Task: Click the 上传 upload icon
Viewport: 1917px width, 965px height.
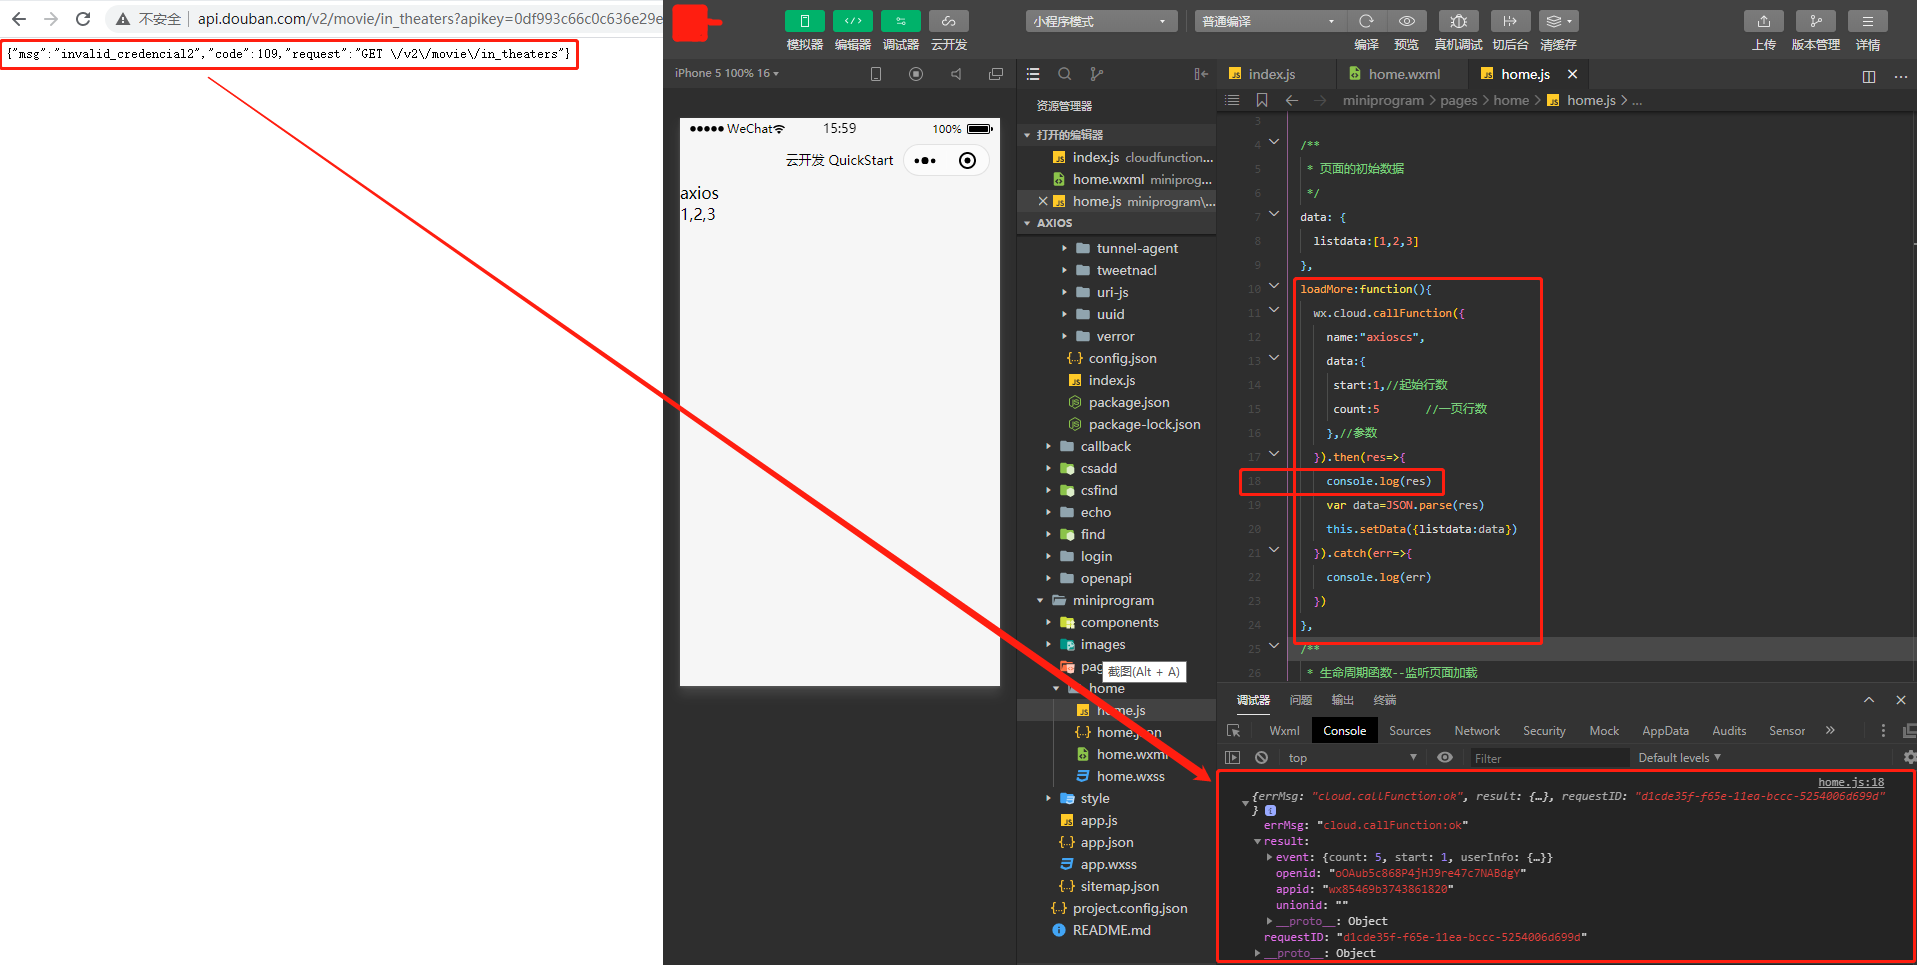Action: [1763, 21]
